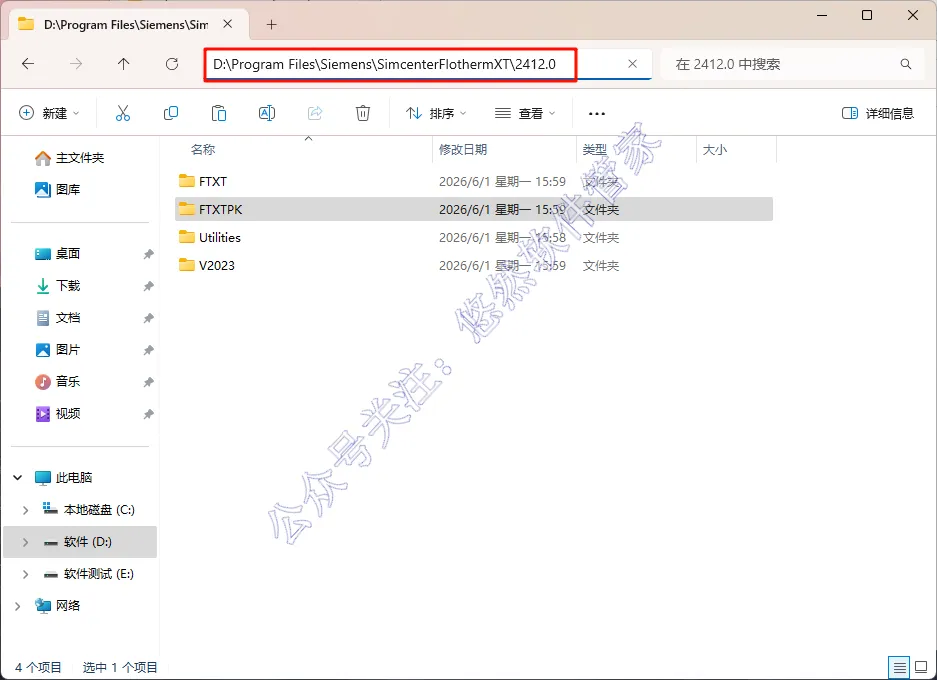Open 视频 quick access item
The image size is (937, 680).
click(x=57, y=413)
